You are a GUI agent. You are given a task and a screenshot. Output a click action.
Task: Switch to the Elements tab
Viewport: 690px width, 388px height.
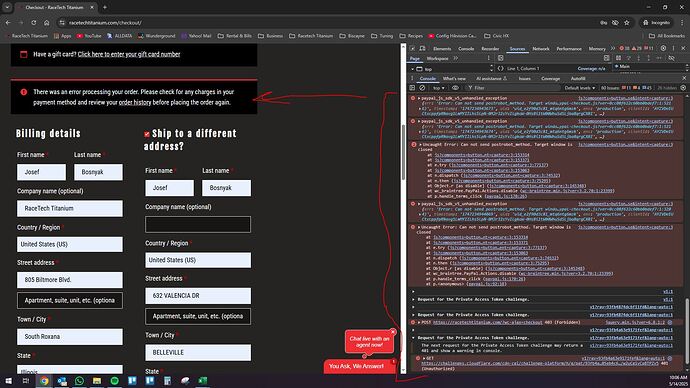pyautogui.click(x=442, y=49)
